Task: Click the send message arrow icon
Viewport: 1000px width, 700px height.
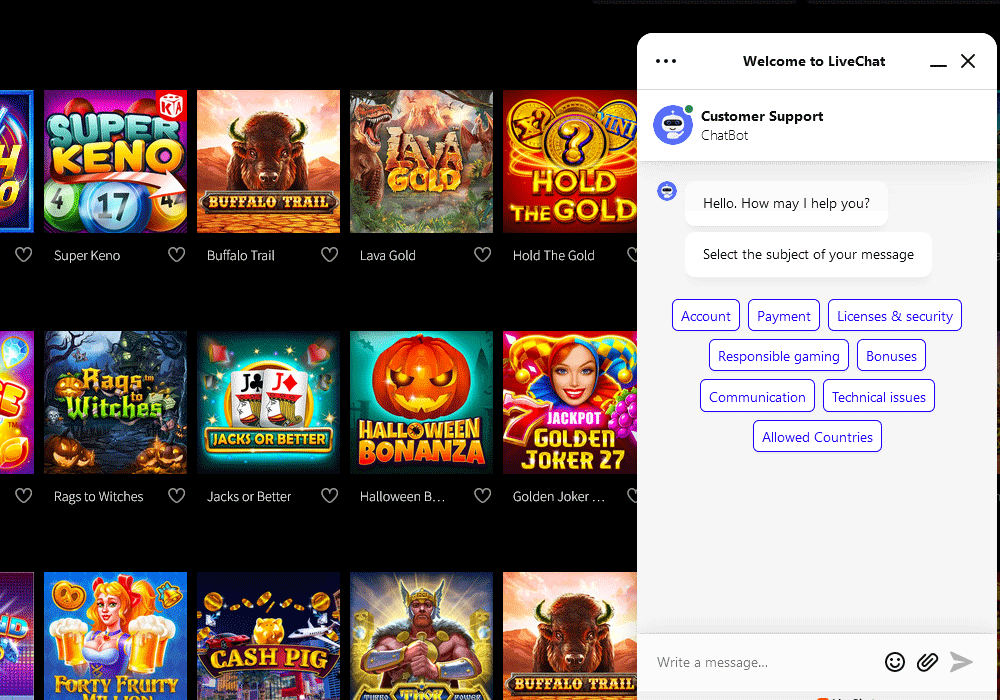Action: pos(961,662)
